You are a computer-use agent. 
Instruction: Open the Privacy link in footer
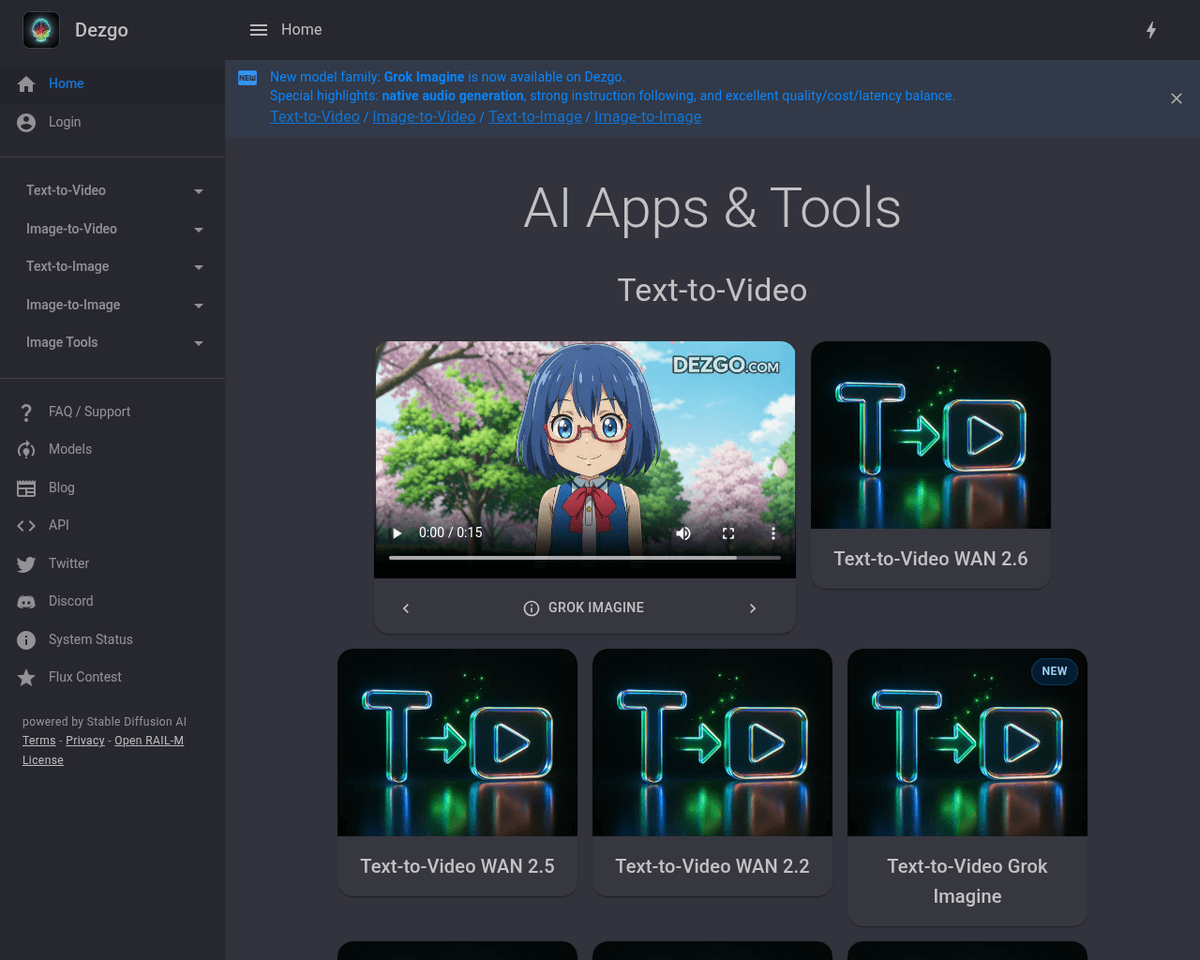[85, 740]
